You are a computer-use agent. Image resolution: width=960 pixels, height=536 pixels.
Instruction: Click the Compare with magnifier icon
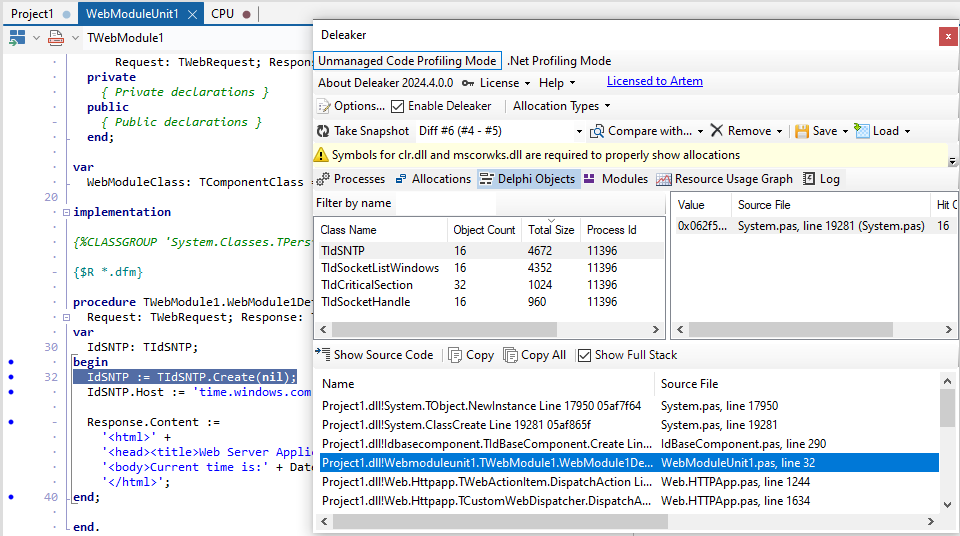pyautogui.click(x=597, y=131)
